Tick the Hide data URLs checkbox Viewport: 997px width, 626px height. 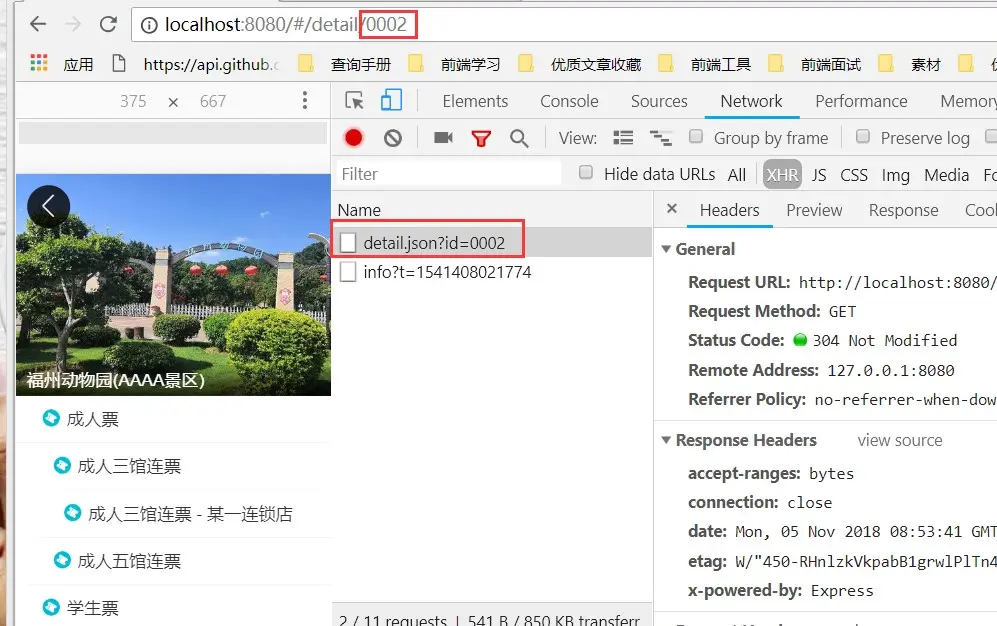(586, 173)
